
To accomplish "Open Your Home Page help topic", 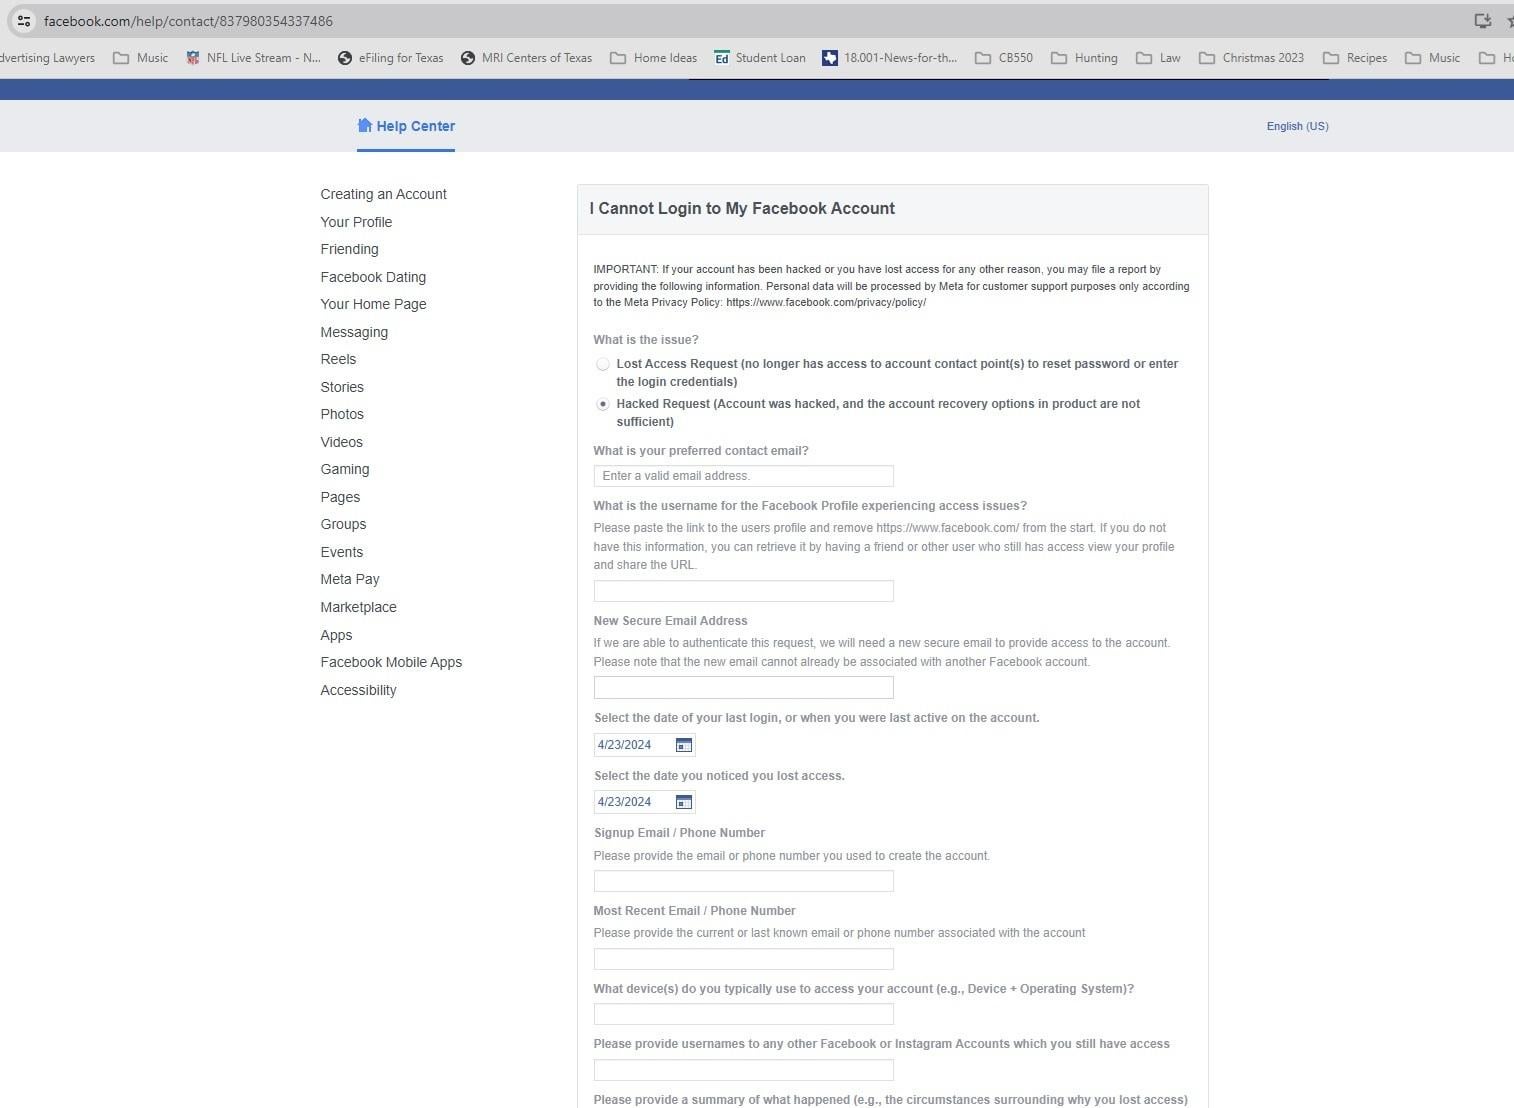I will 373,304.
